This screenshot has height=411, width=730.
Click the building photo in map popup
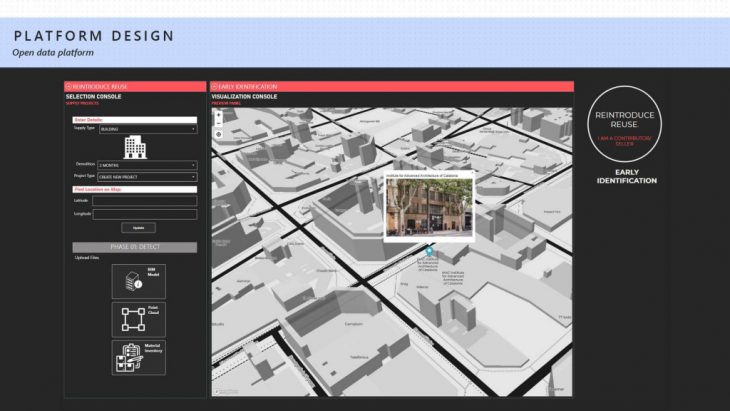(429, 205)
